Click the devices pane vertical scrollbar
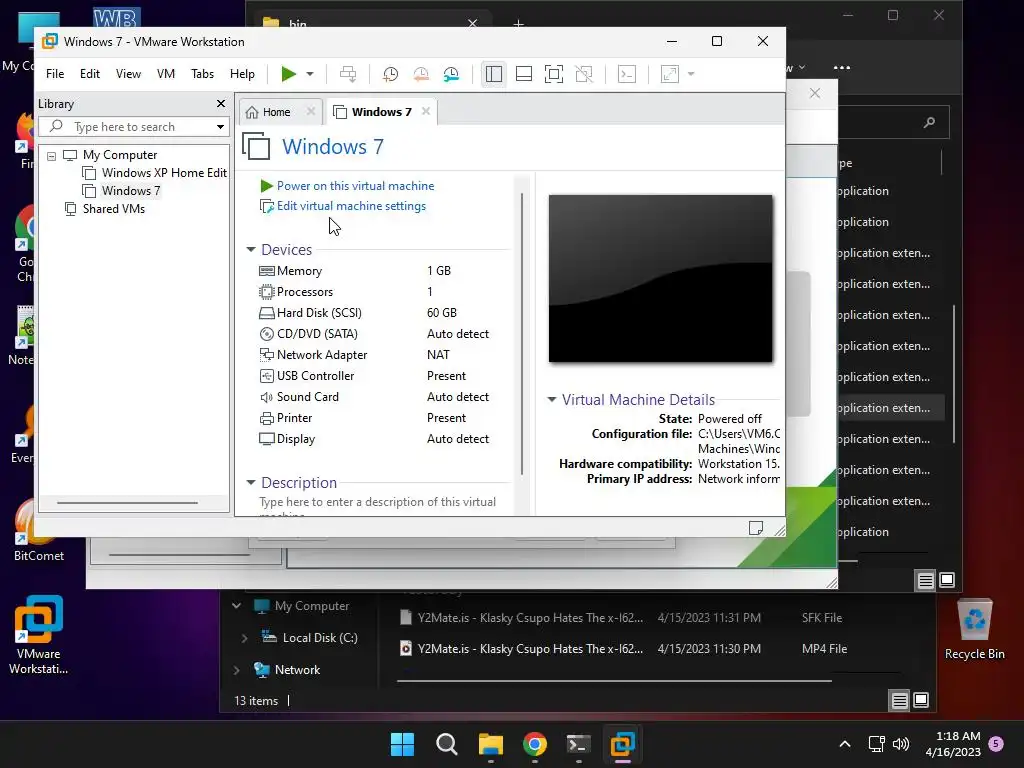Viewport: 1024px width, 768px height. (522, 333)
